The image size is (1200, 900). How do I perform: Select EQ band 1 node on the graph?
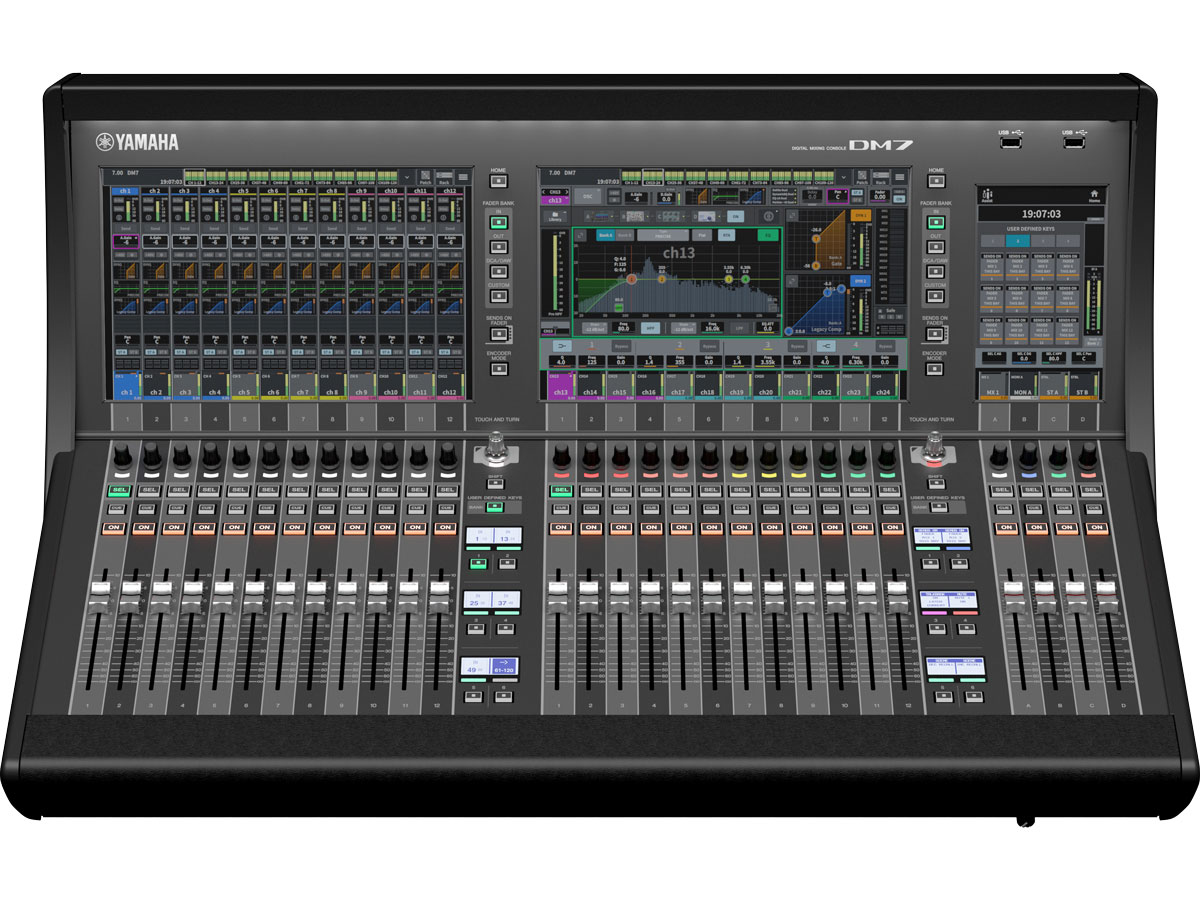(x=631, y=279)
